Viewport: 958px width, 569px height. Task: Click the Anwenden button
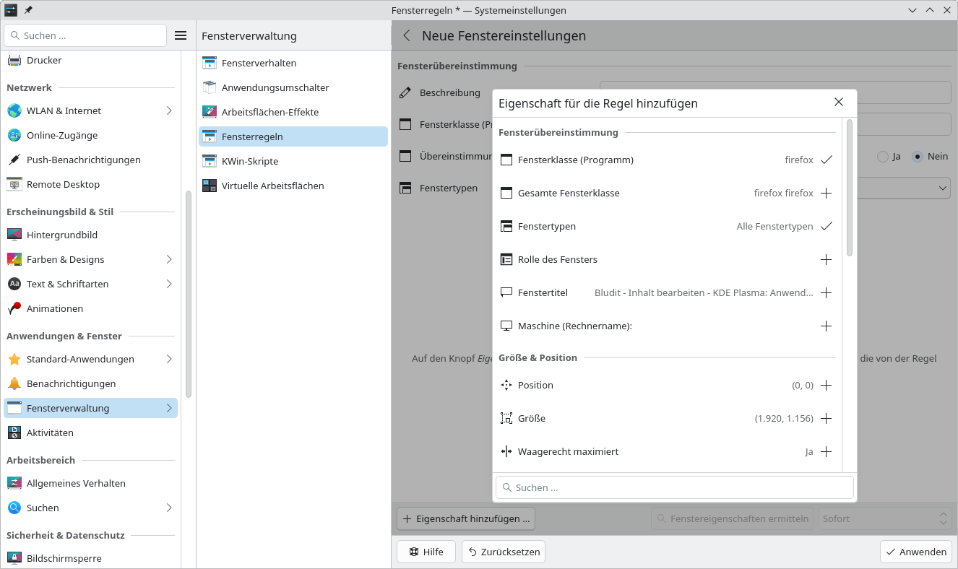click(x=915, y=552)
